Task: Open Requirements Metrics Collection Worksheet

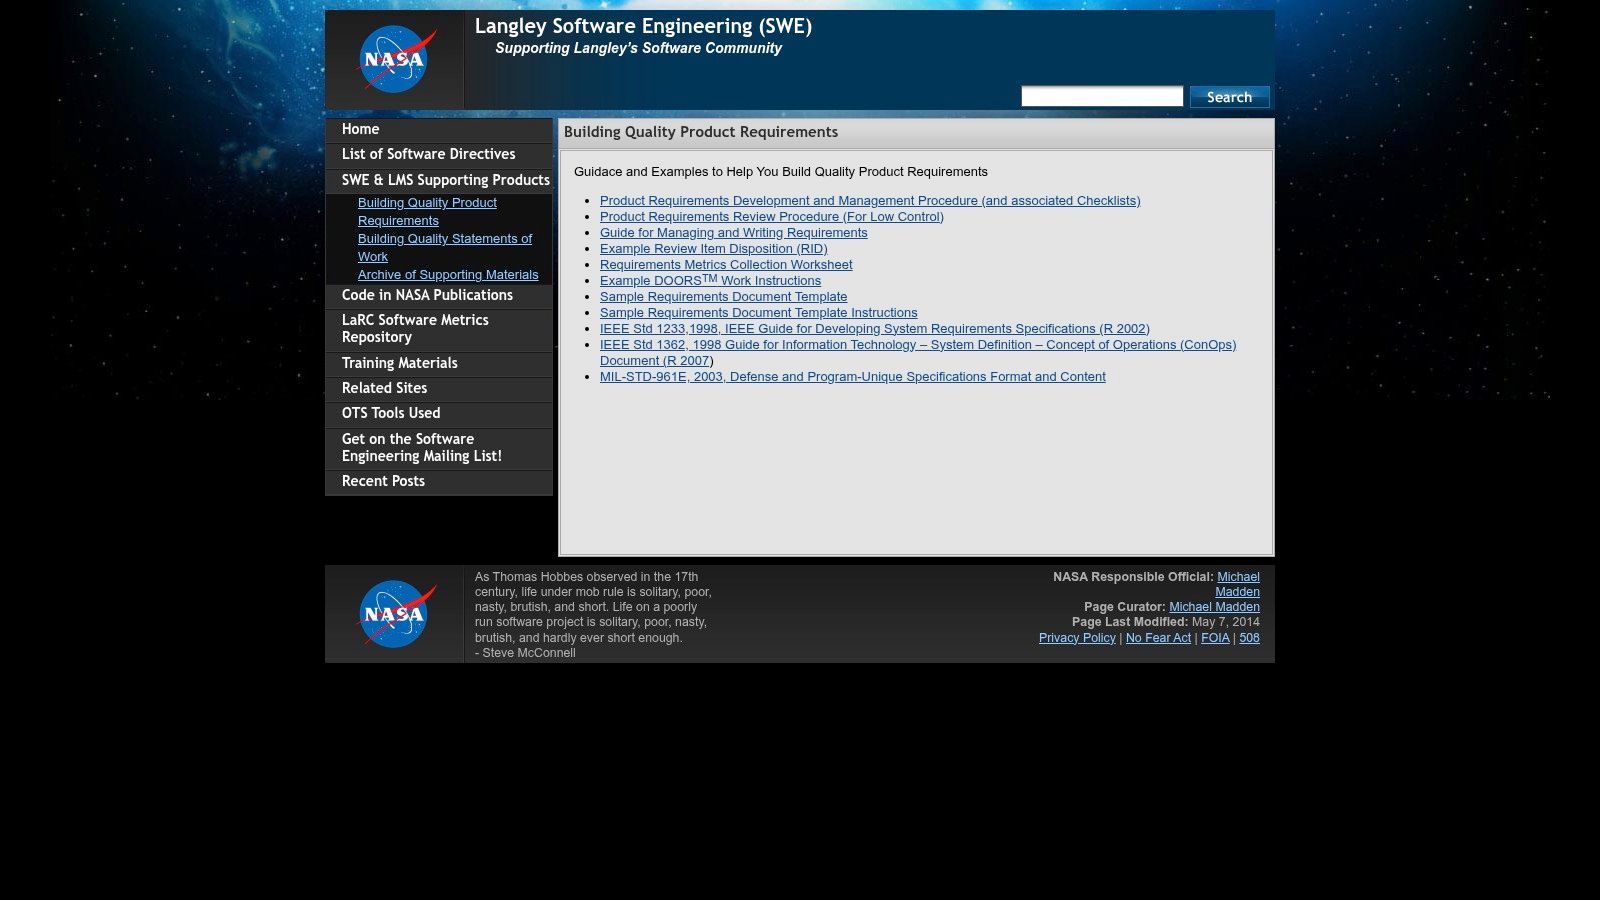Action: point(726,265)
